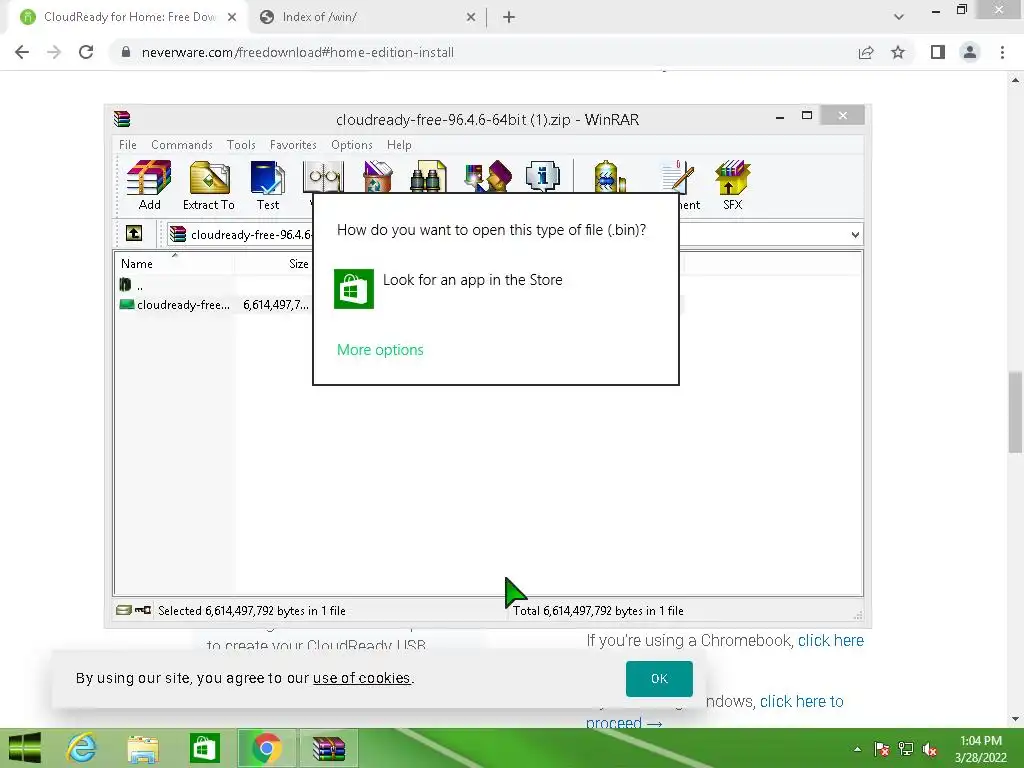
Task: Click the taskbar clock showing 1:04 PM
Action: click(x=980, y=749)
